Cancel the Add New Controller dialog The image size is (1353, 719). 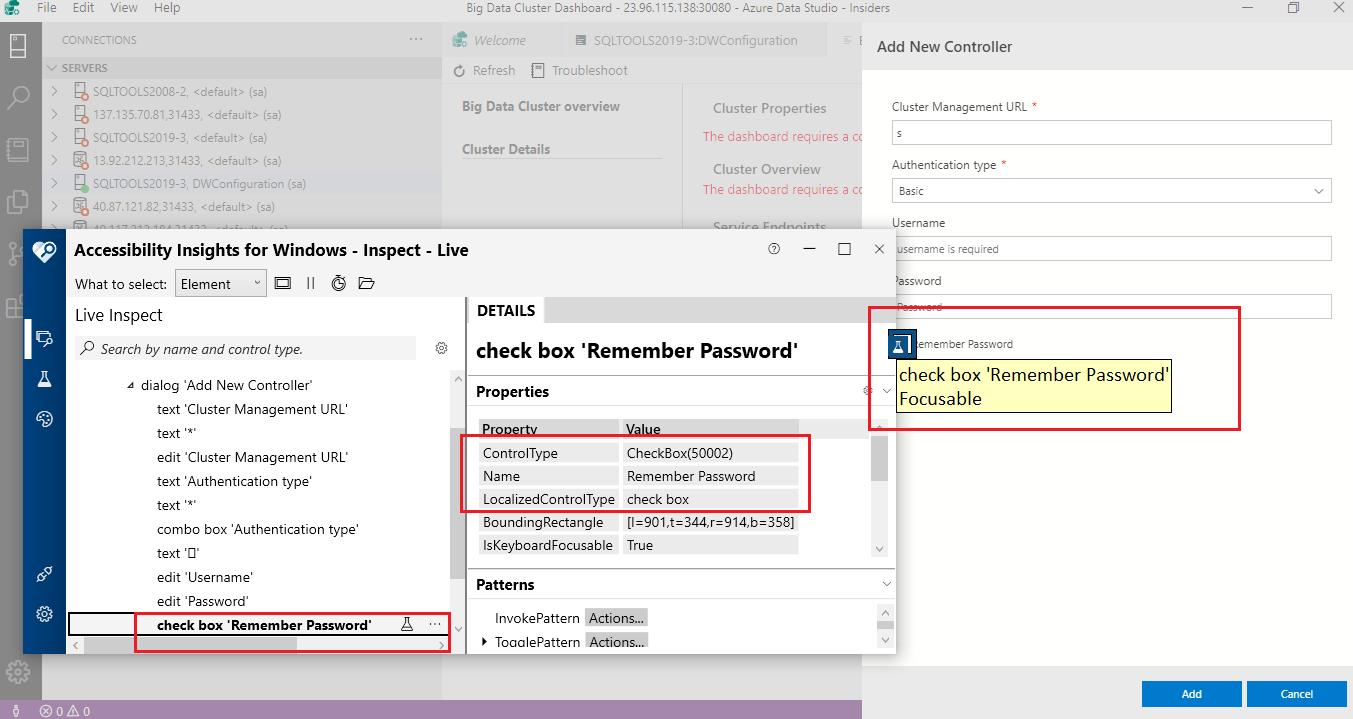click(1297, 693)
